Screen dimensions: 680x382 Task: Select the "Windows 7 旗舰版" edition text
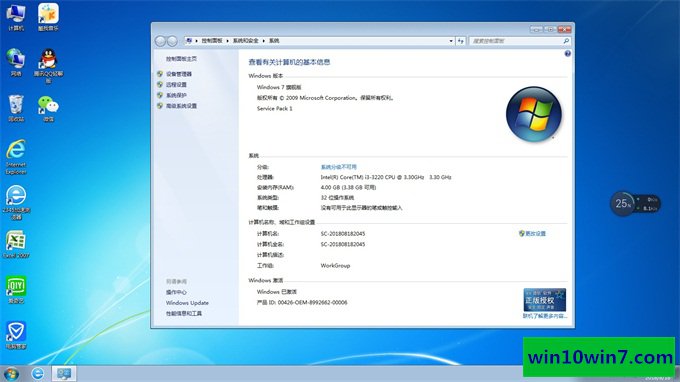(x=279, y=87)
